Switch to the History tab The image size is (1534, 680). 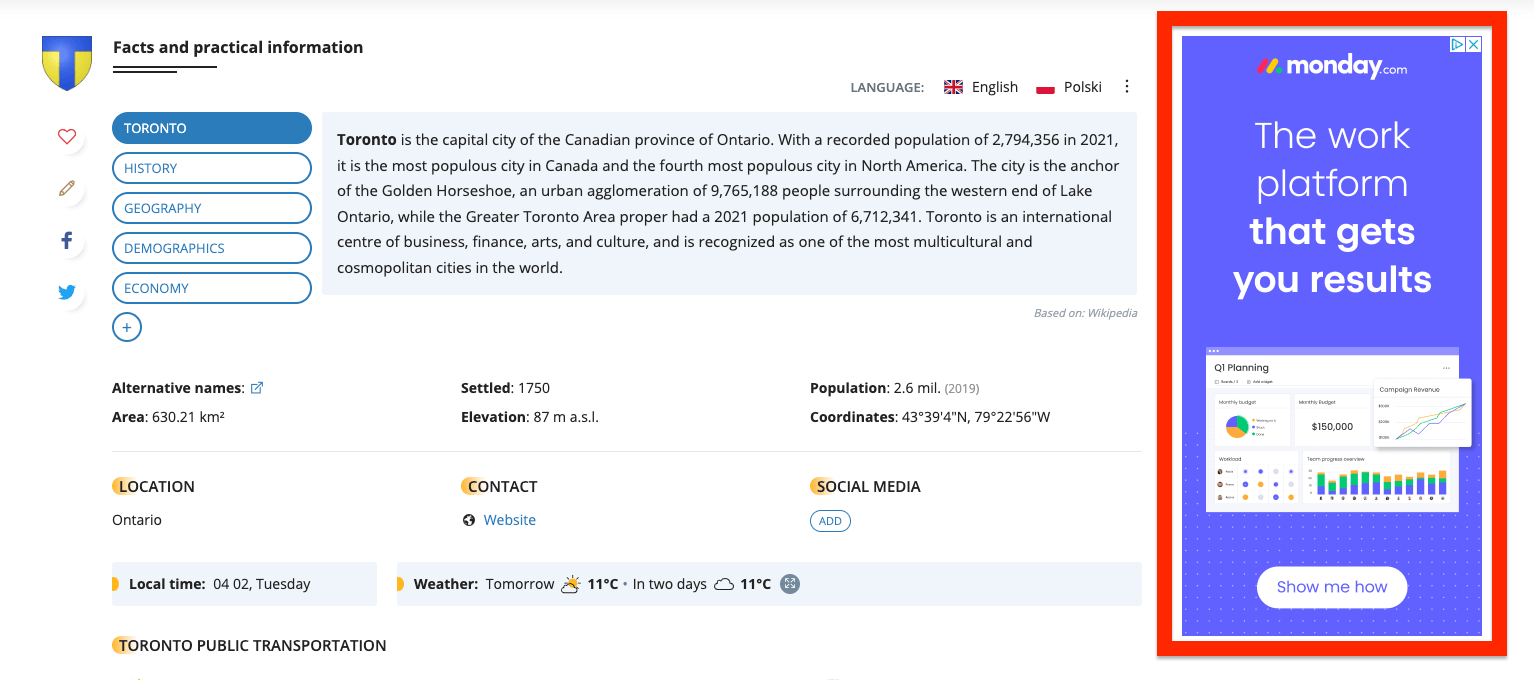(x=212, y=168)
